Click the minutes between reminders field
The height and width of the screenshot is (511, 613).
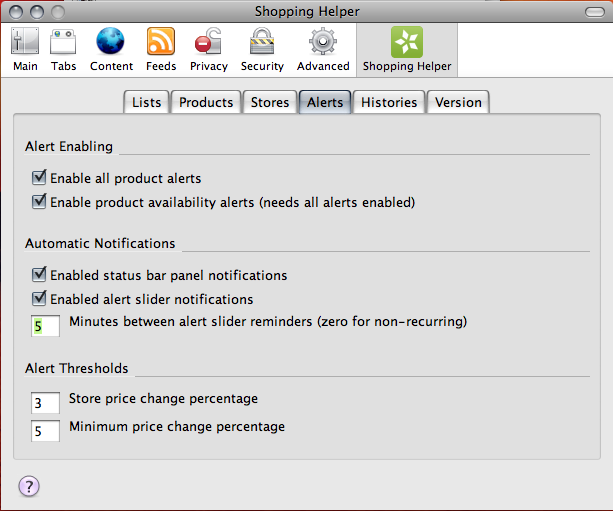pos(45,326)
